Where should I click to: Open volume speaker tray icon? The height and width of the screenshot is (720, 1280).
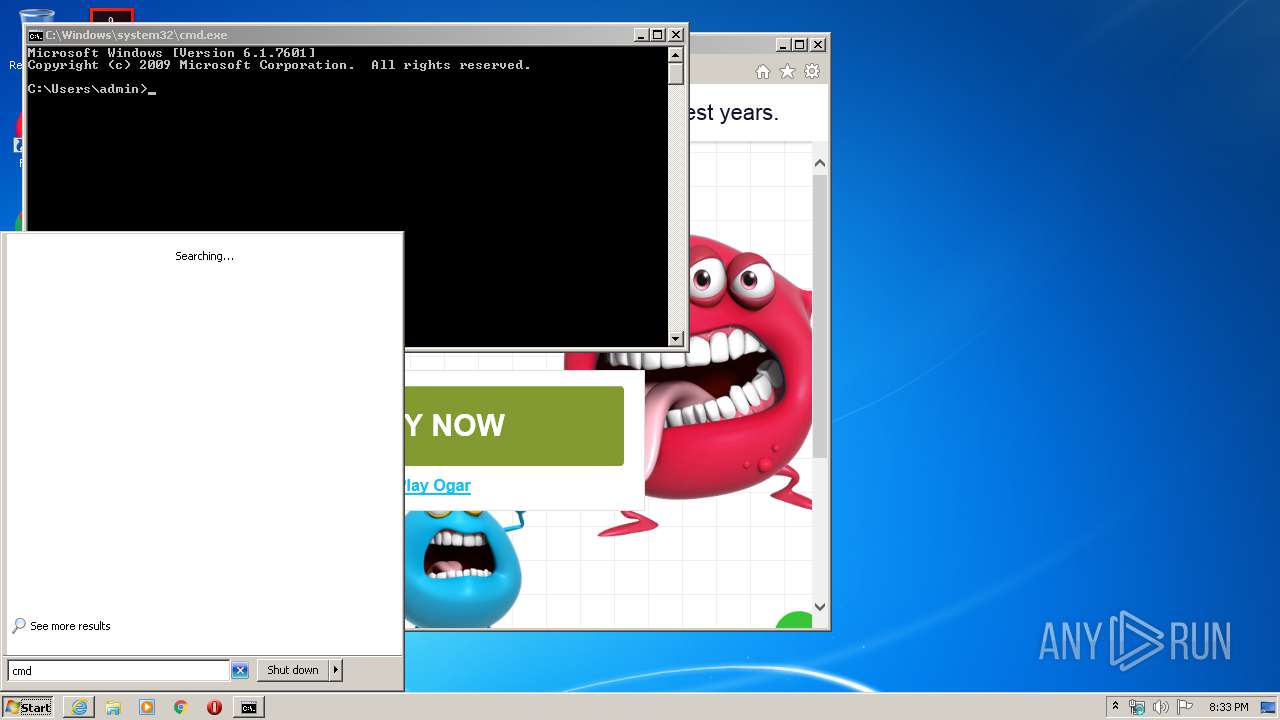(x=1161, y=707)
